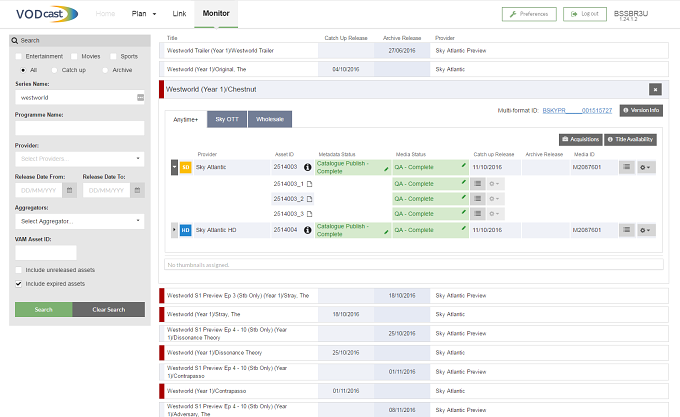The height and width of the screenshot is (417, 680).
Task: Click the green Search button
Action: tap(43, 309)
